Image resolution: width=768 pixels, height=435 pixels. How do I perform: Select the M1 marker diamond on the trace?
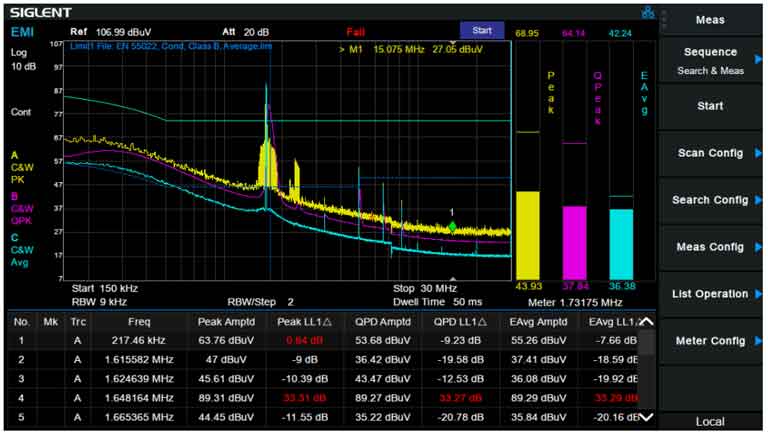[452, 227]
